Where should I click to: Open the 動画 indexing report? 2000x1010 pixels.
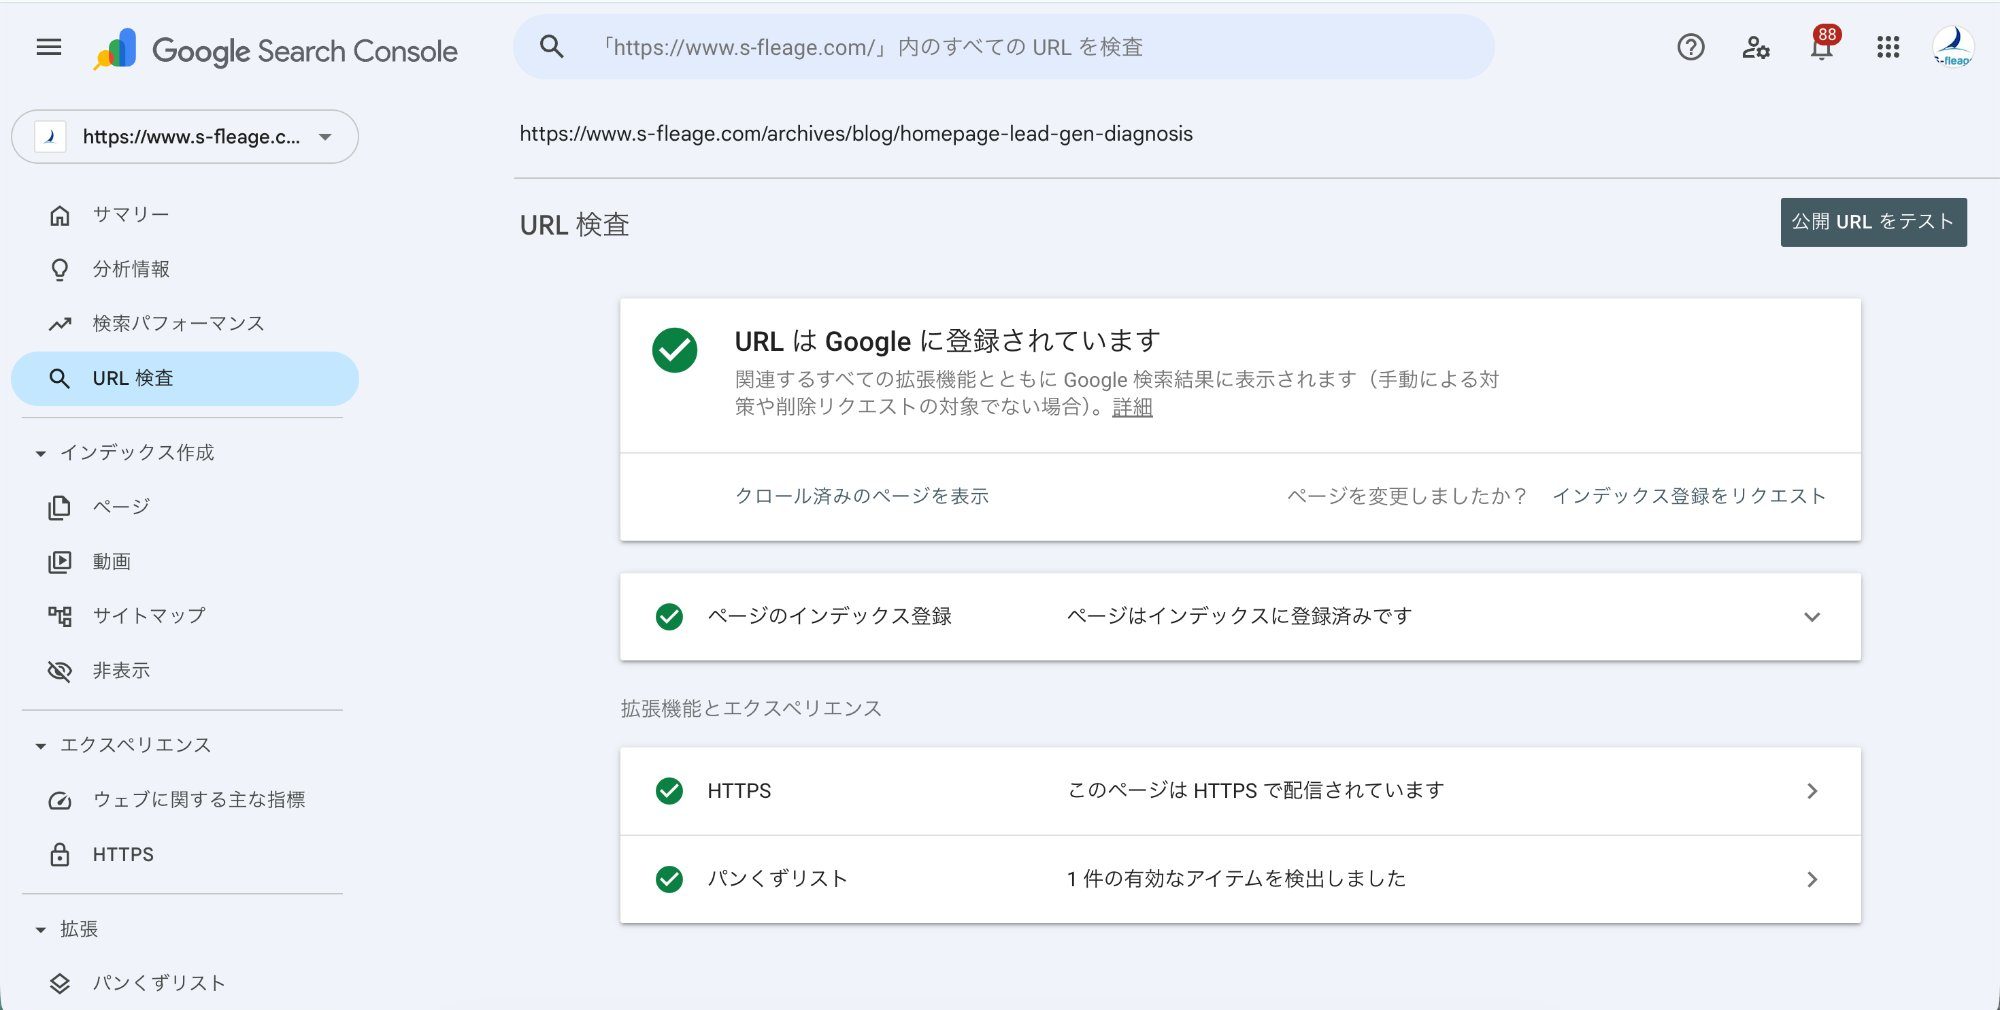pyautogui.click(x=113, y=561)
